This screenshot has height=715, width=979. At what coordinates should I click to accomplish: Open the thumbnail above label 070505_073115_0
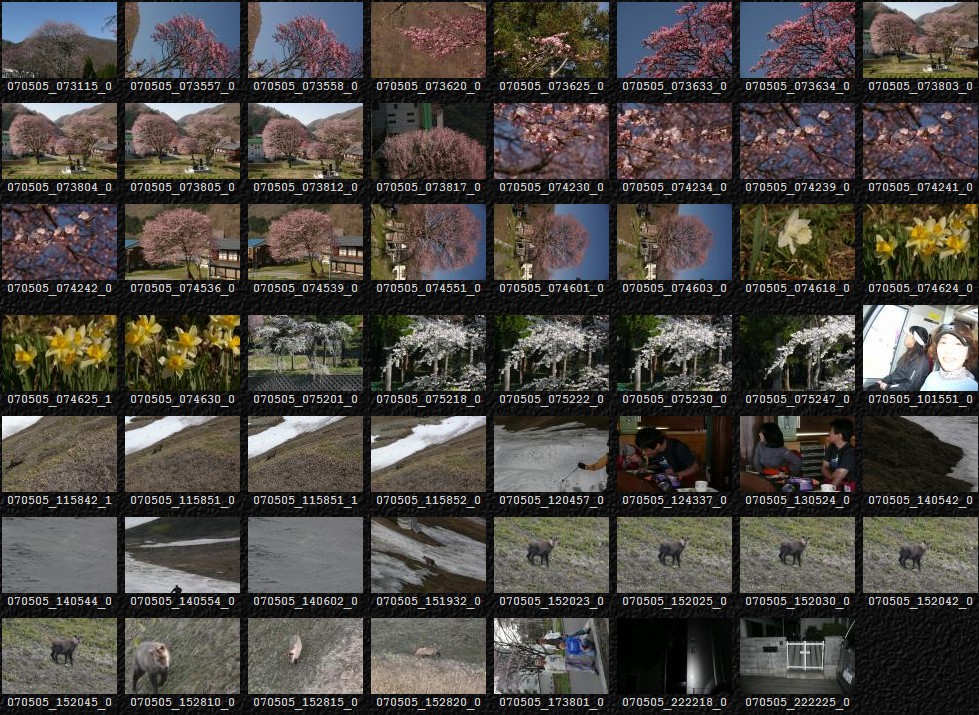[59, 39]
